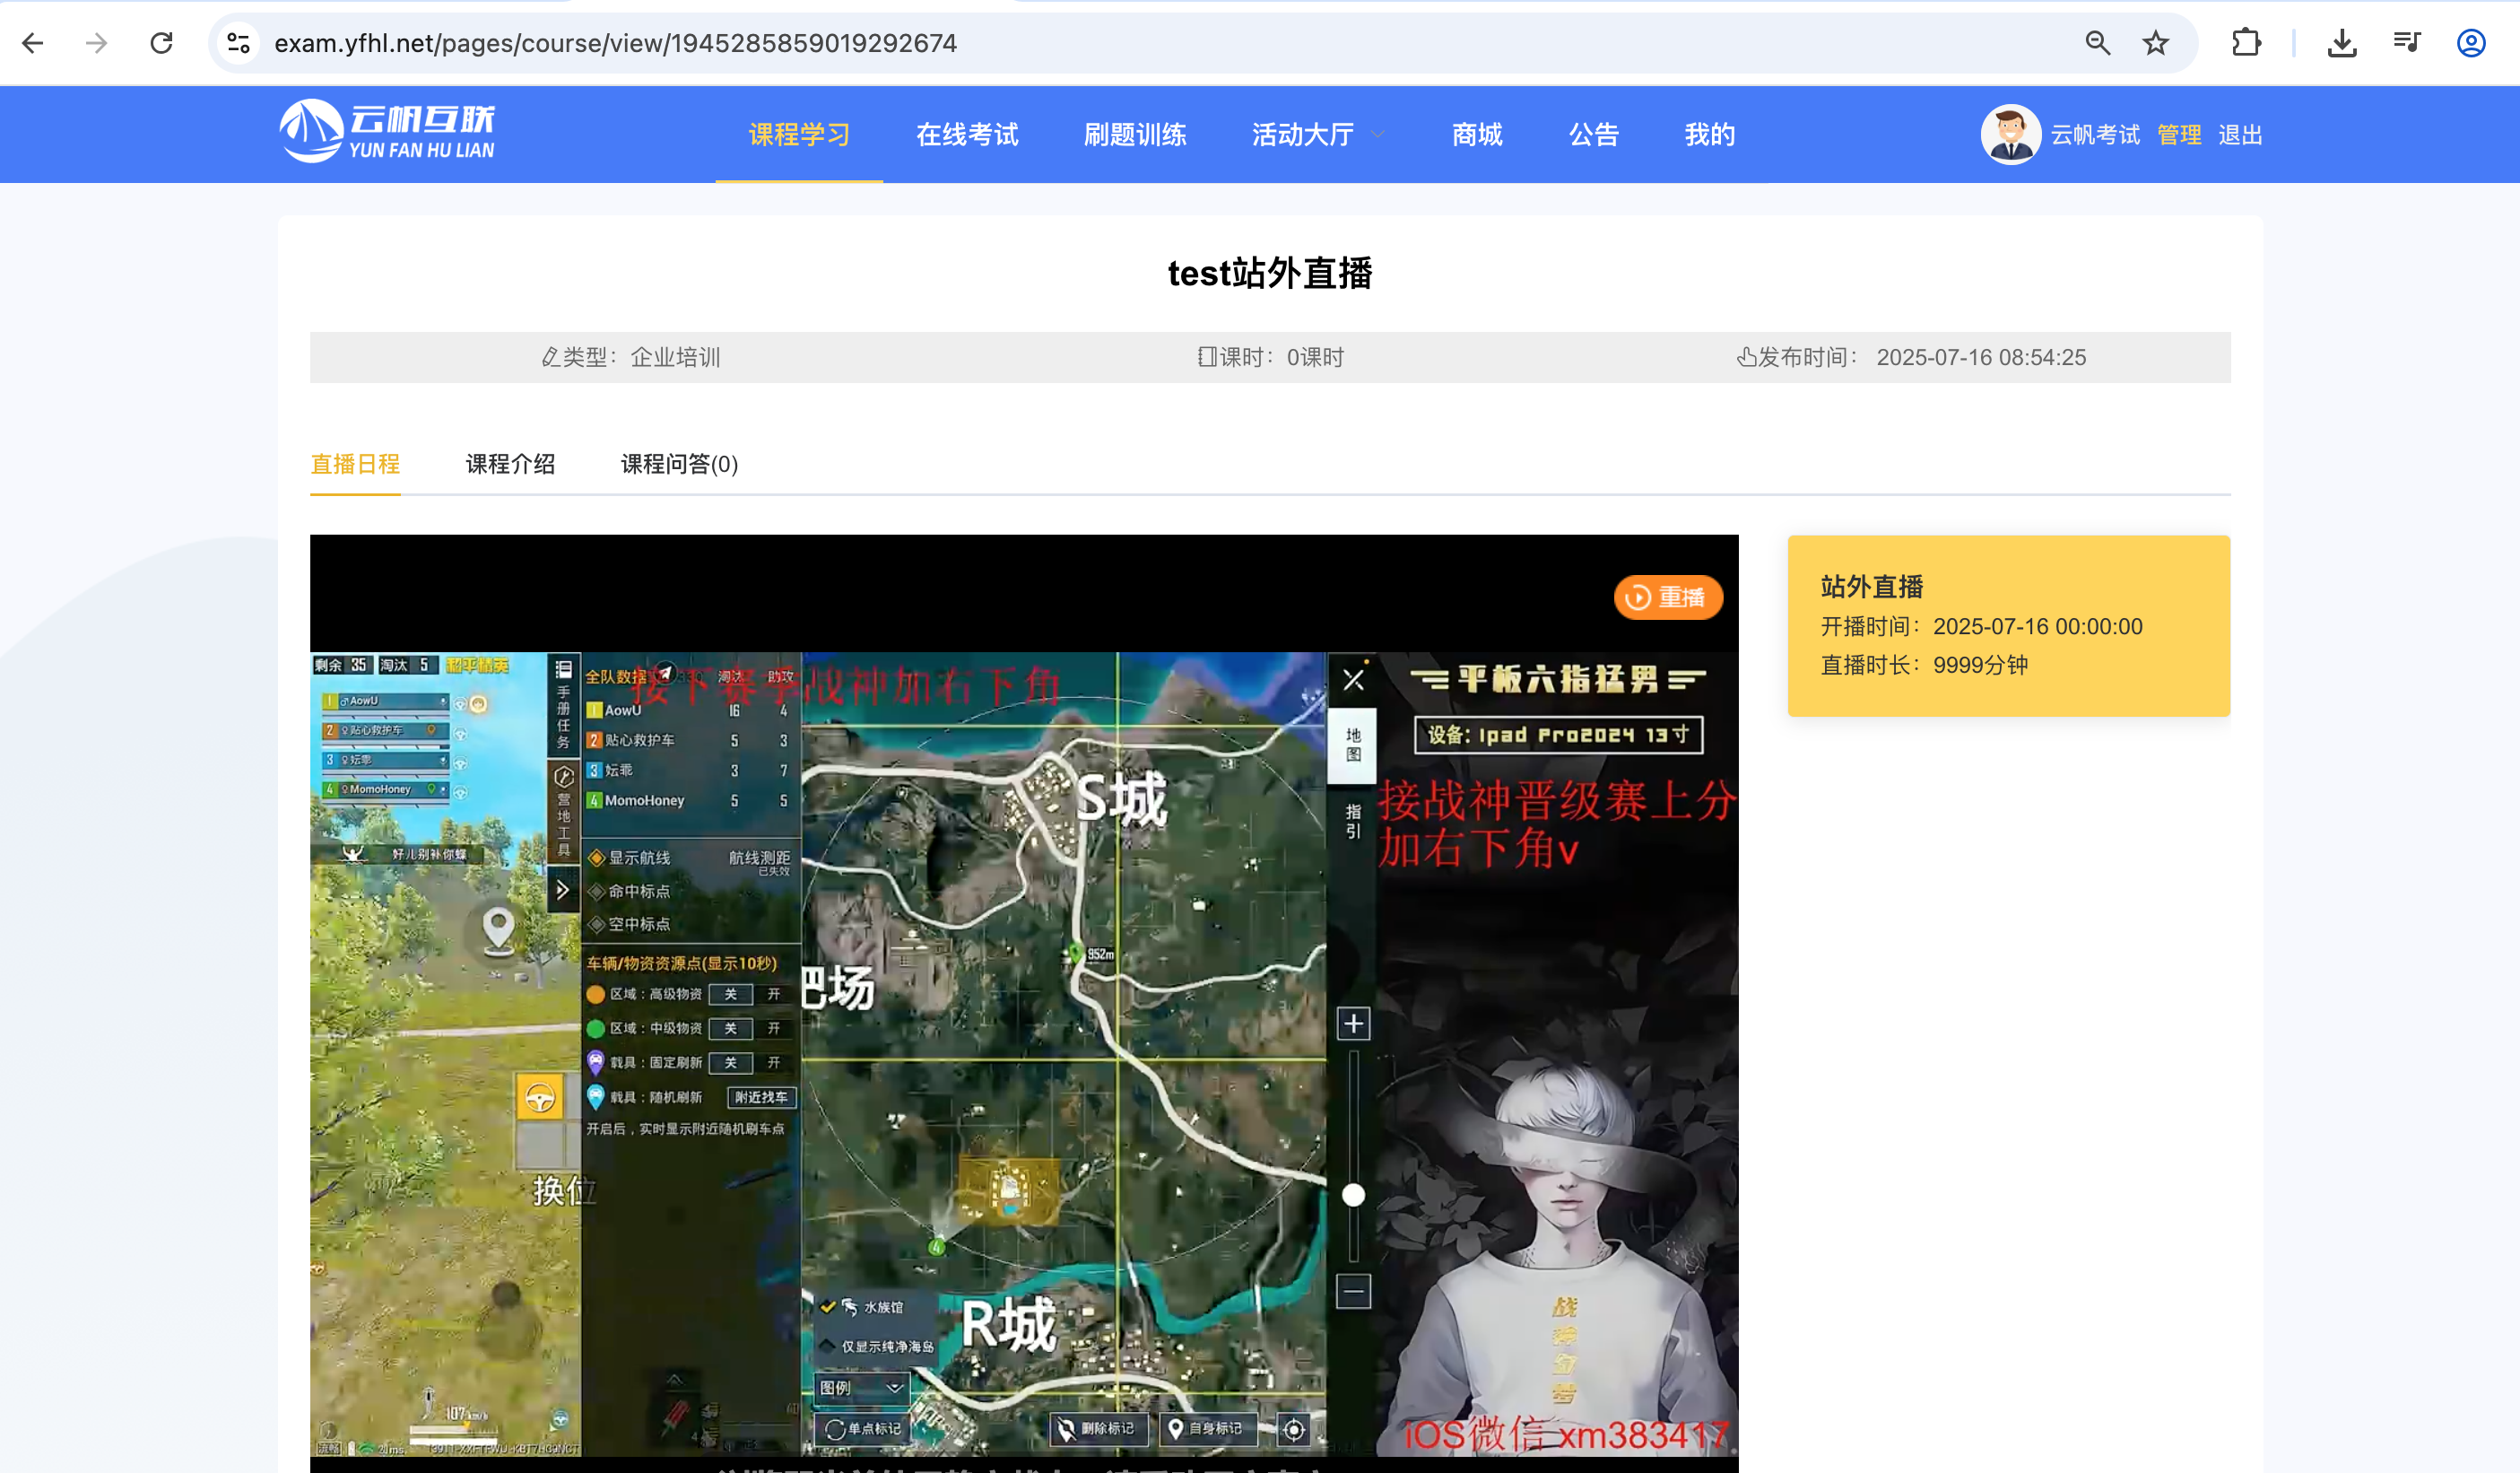
Task: Bookmark this page with the star icon
Action: click(x=2155, y=43)
